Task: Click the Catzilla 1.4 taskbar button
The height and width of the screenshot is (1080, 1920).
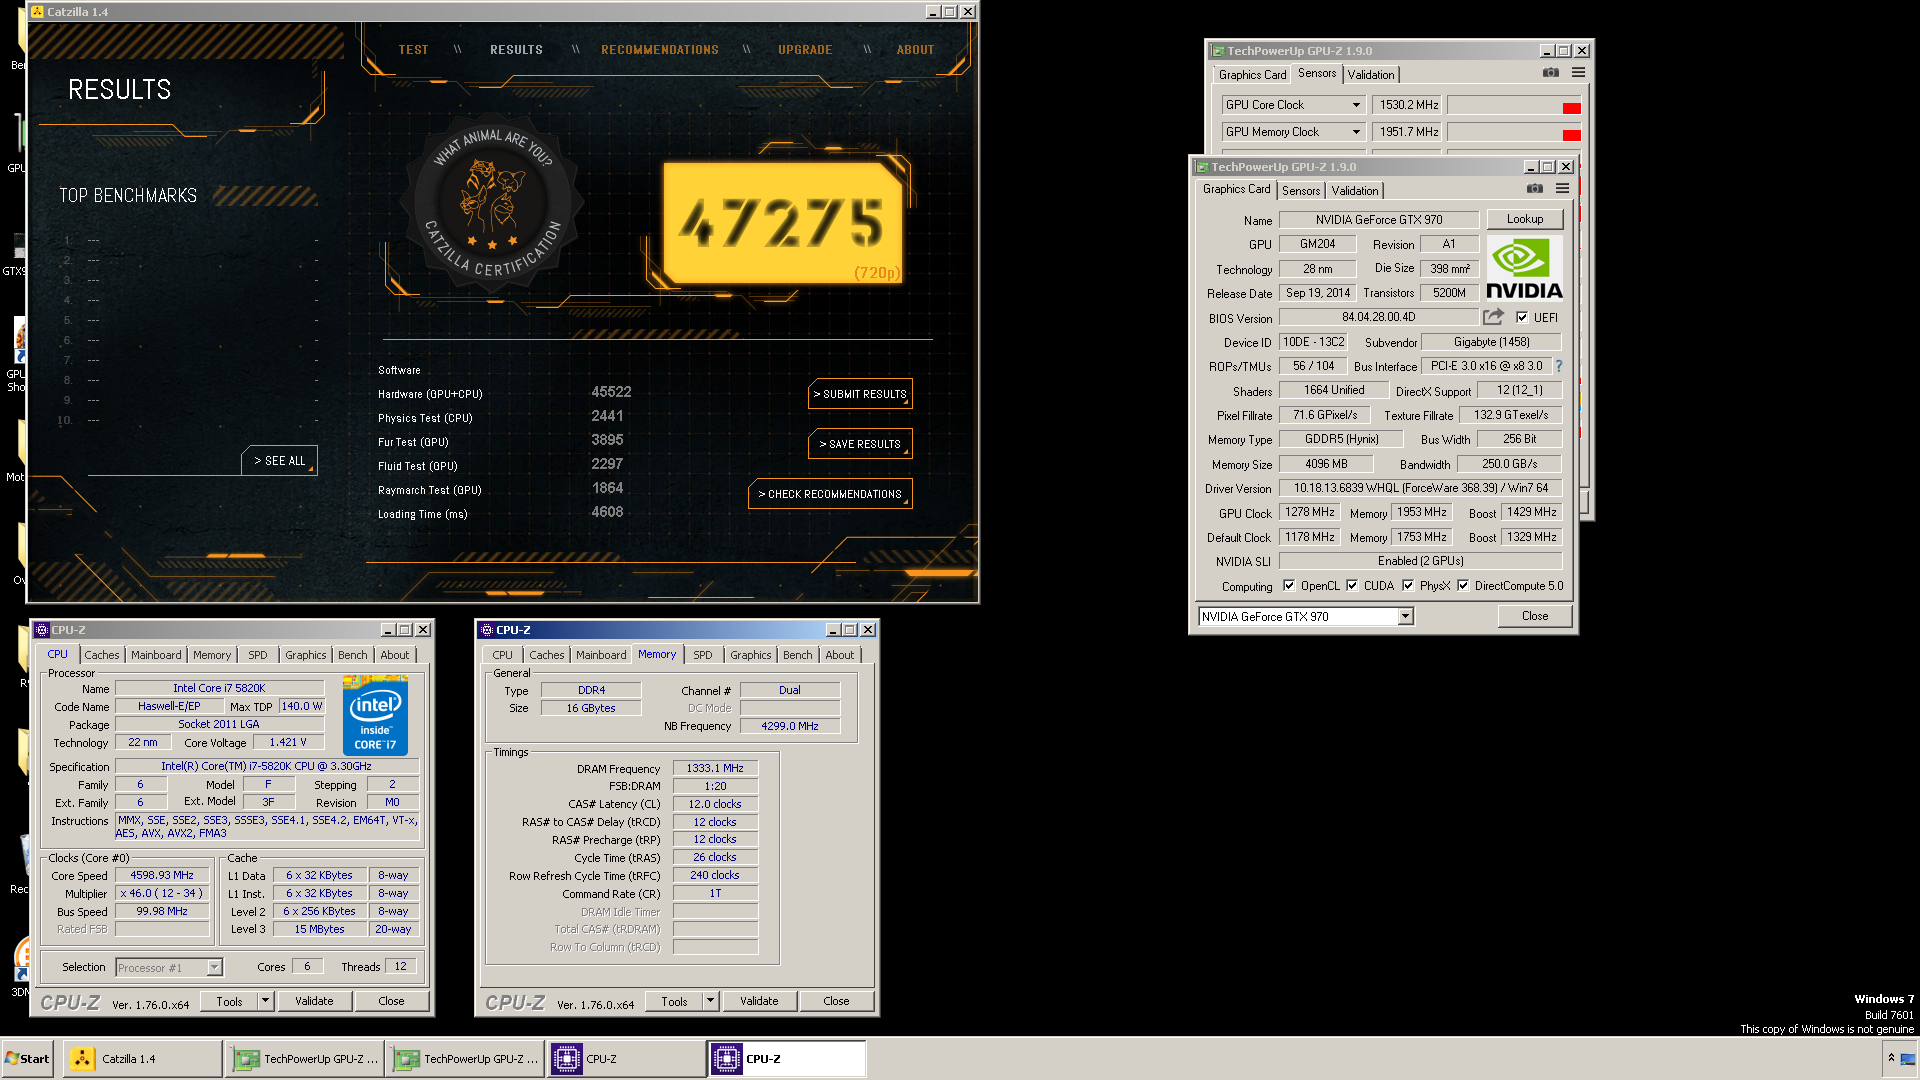Action: 142,1059
